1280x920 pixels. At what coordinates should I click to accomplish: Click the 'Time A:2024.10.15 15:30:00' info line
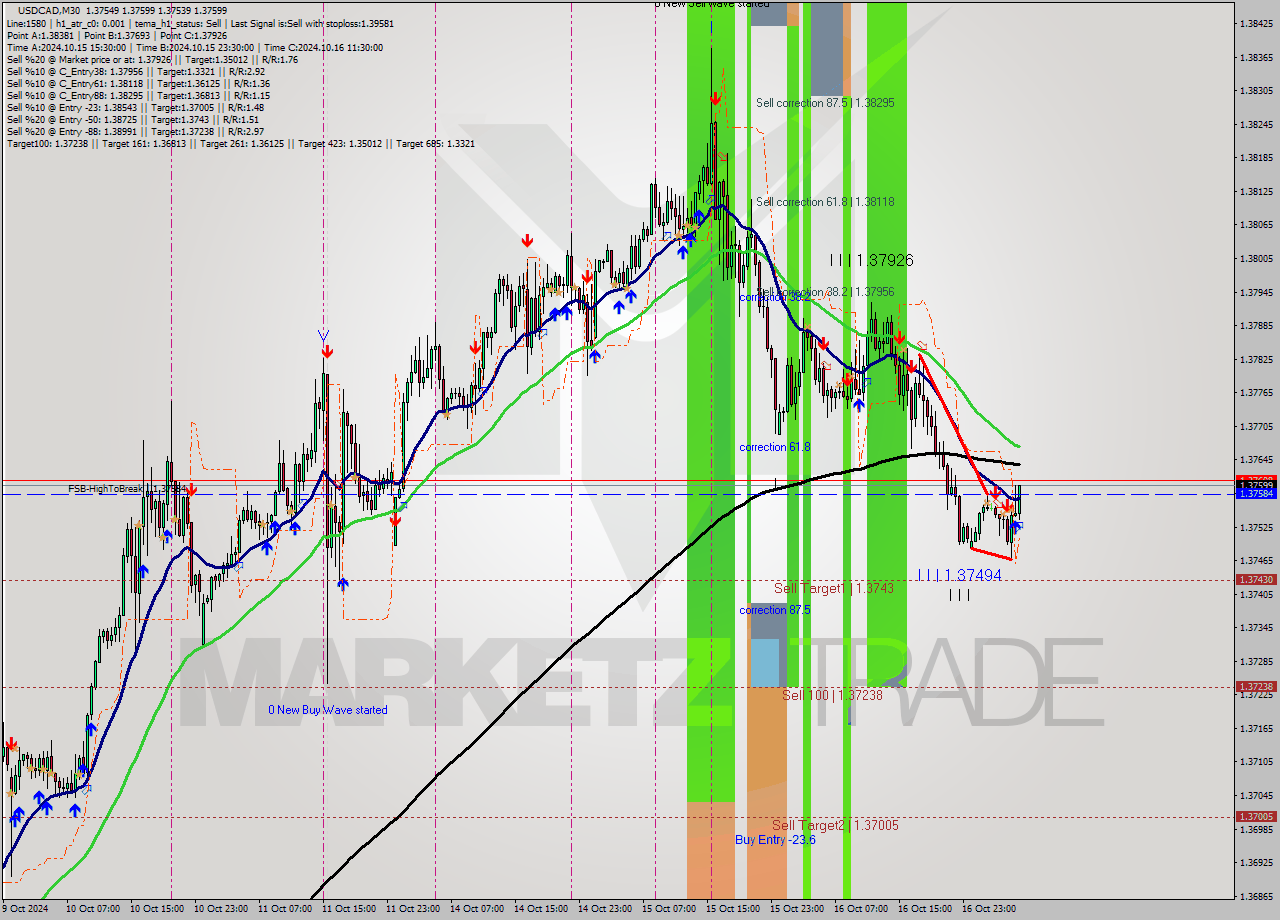194,47
